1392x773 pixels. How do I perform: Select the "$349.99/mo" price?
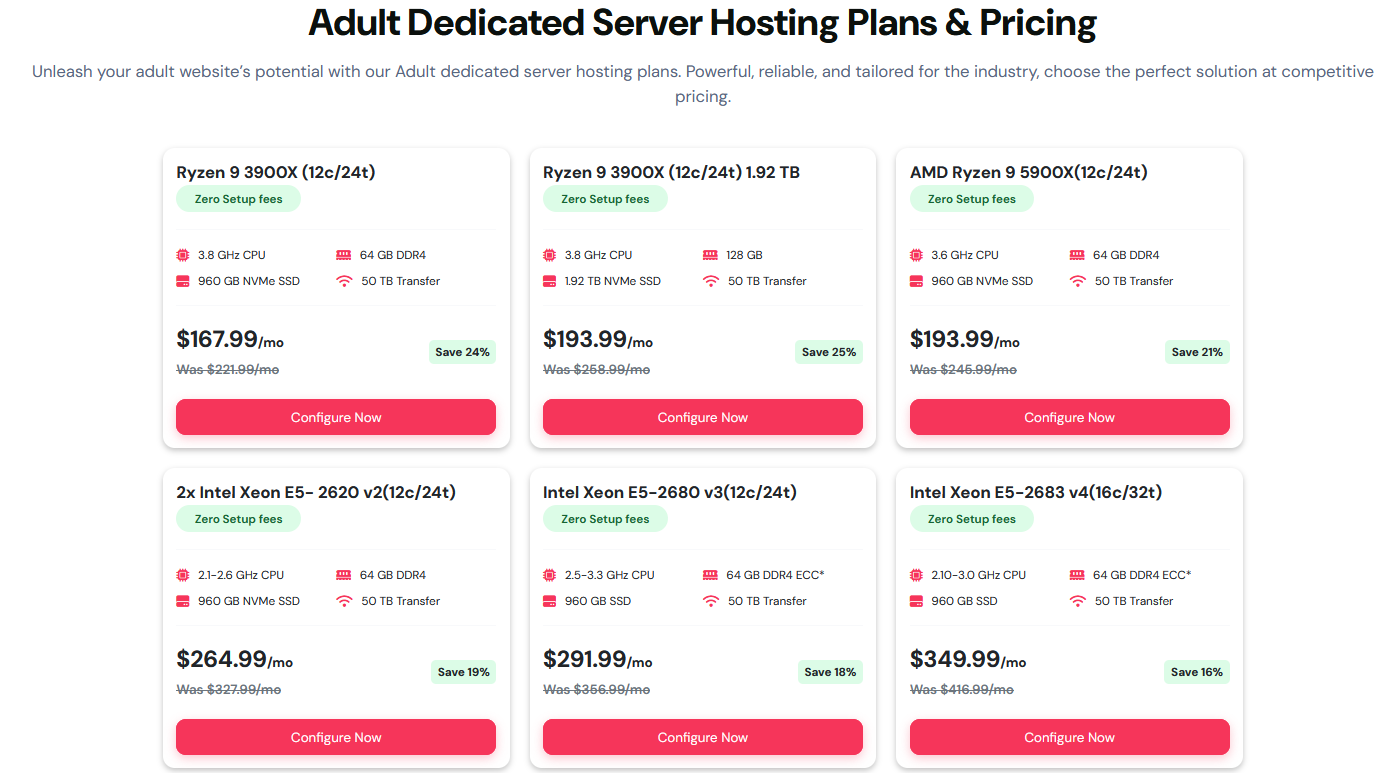coord(968,660)
